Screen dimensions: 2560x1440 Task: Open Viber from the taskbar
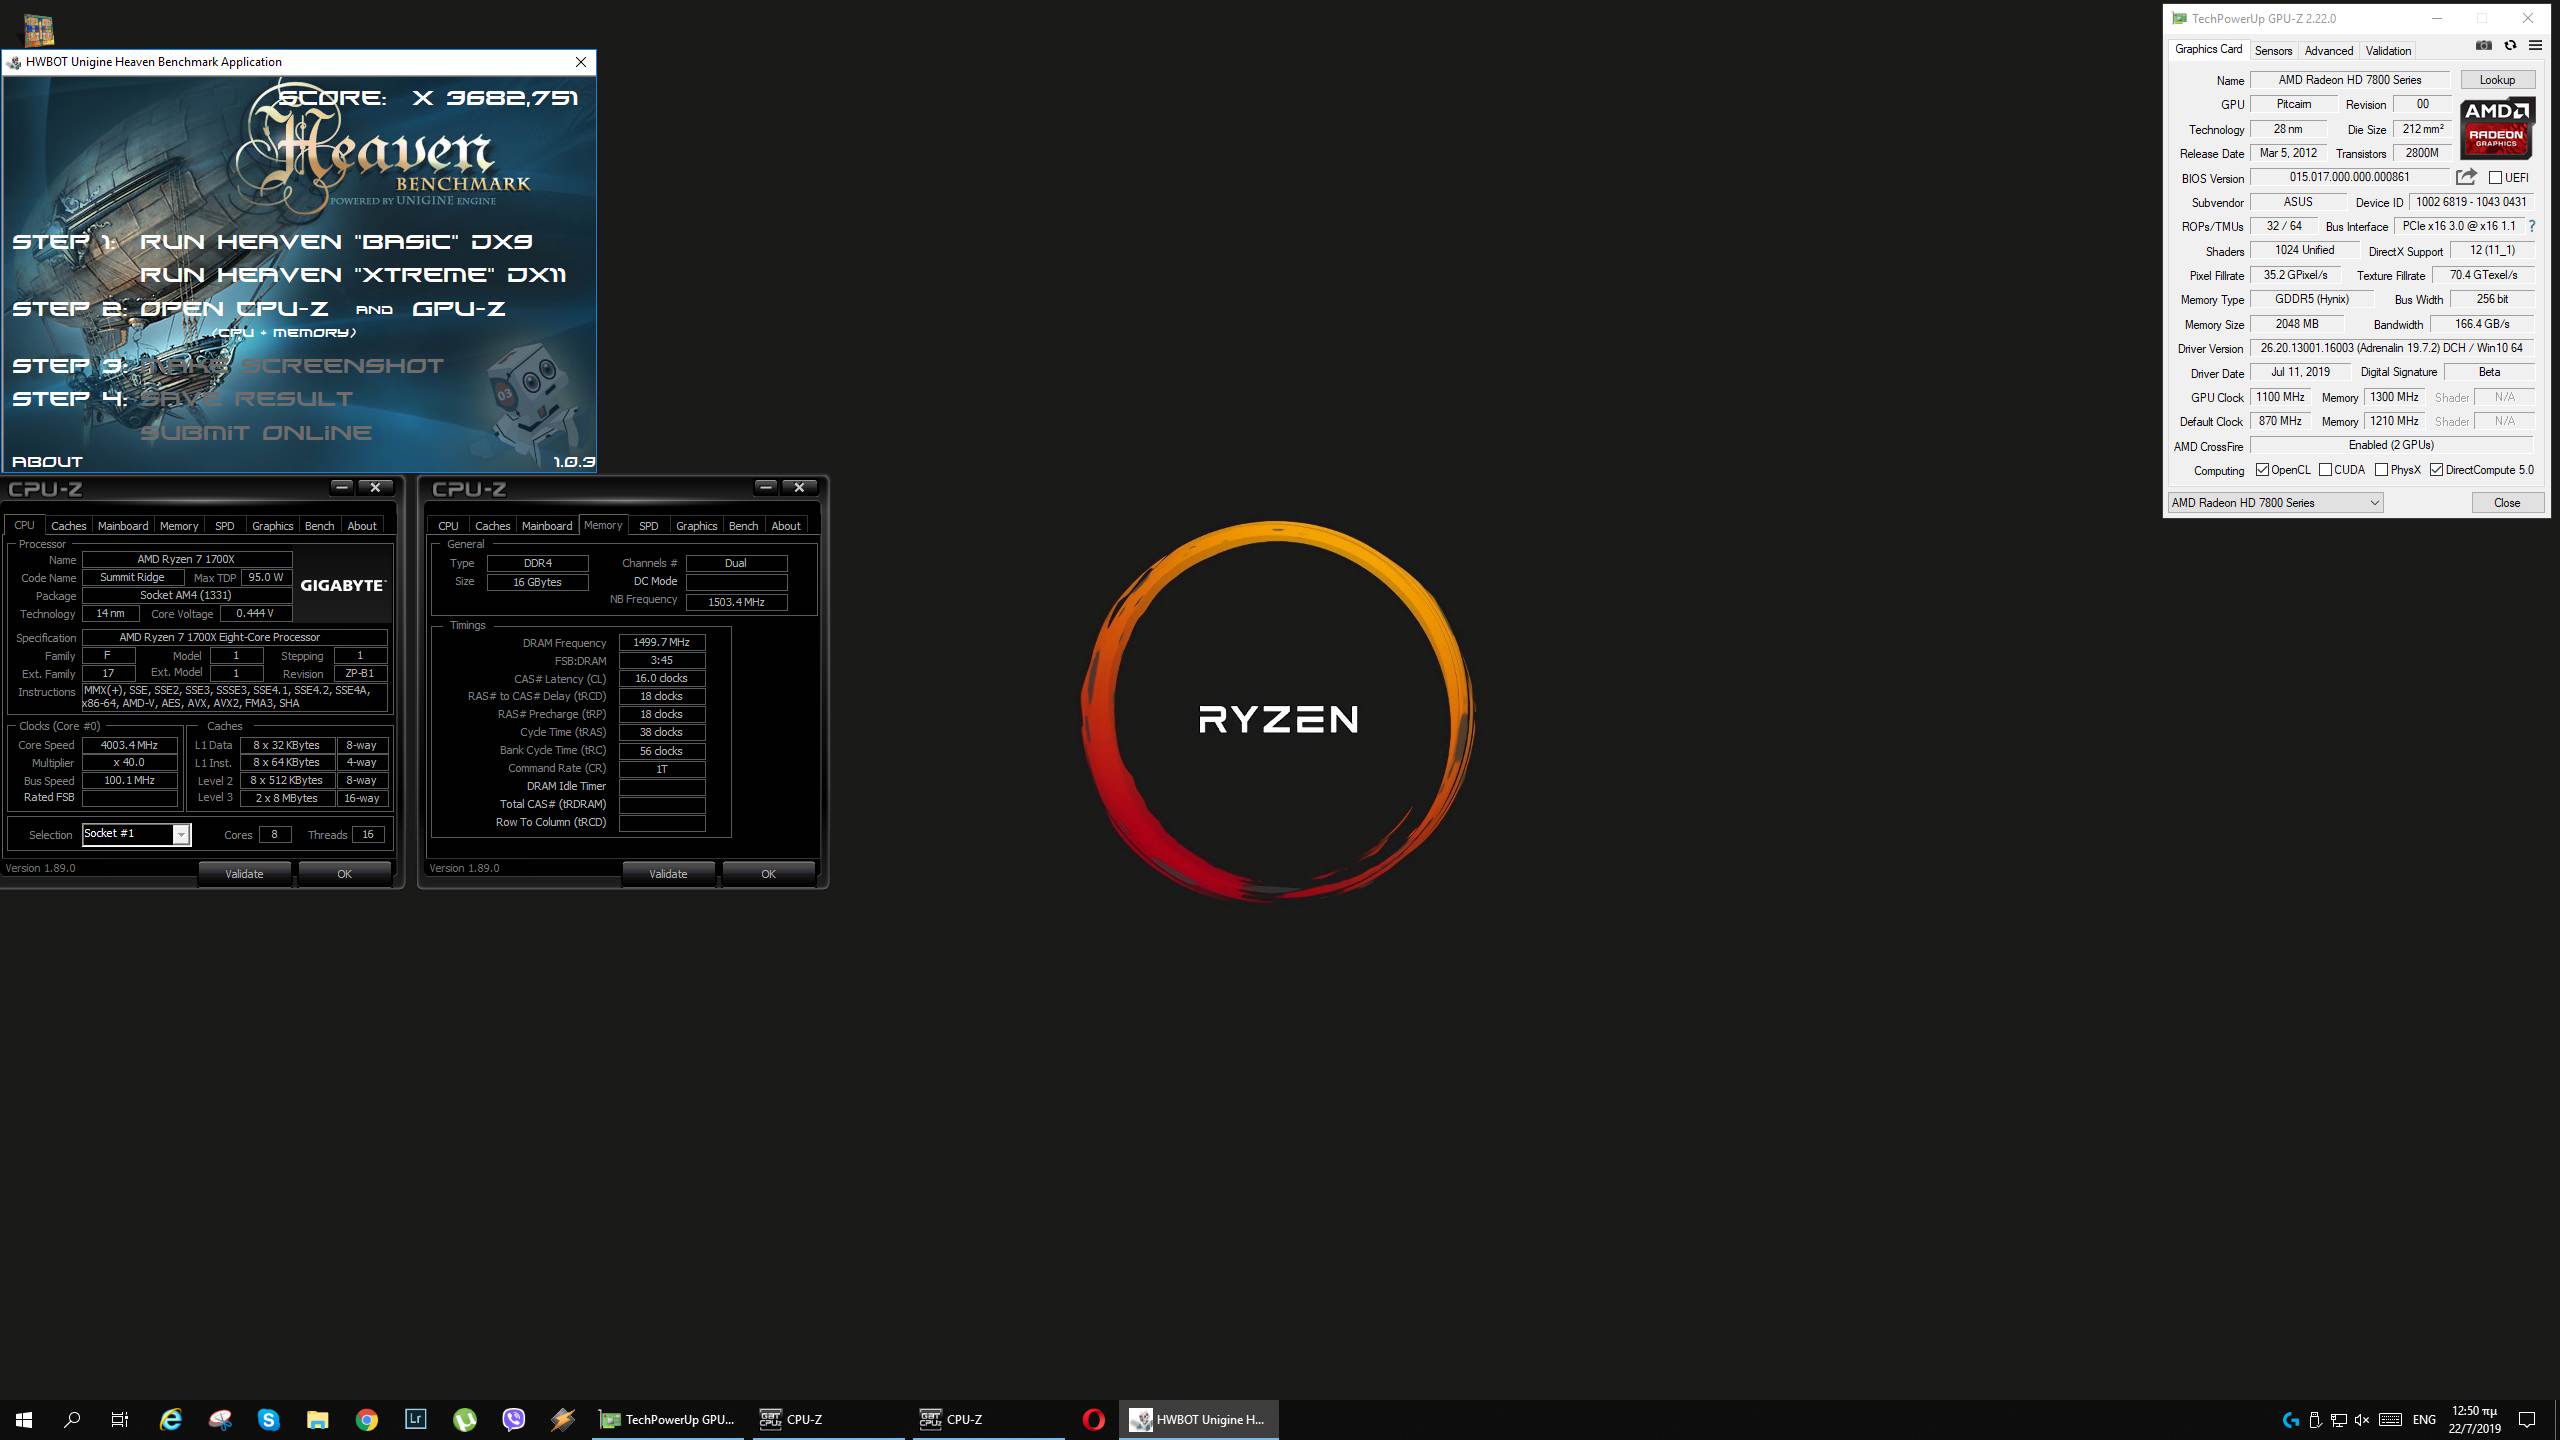click(x=513, y=1419)
